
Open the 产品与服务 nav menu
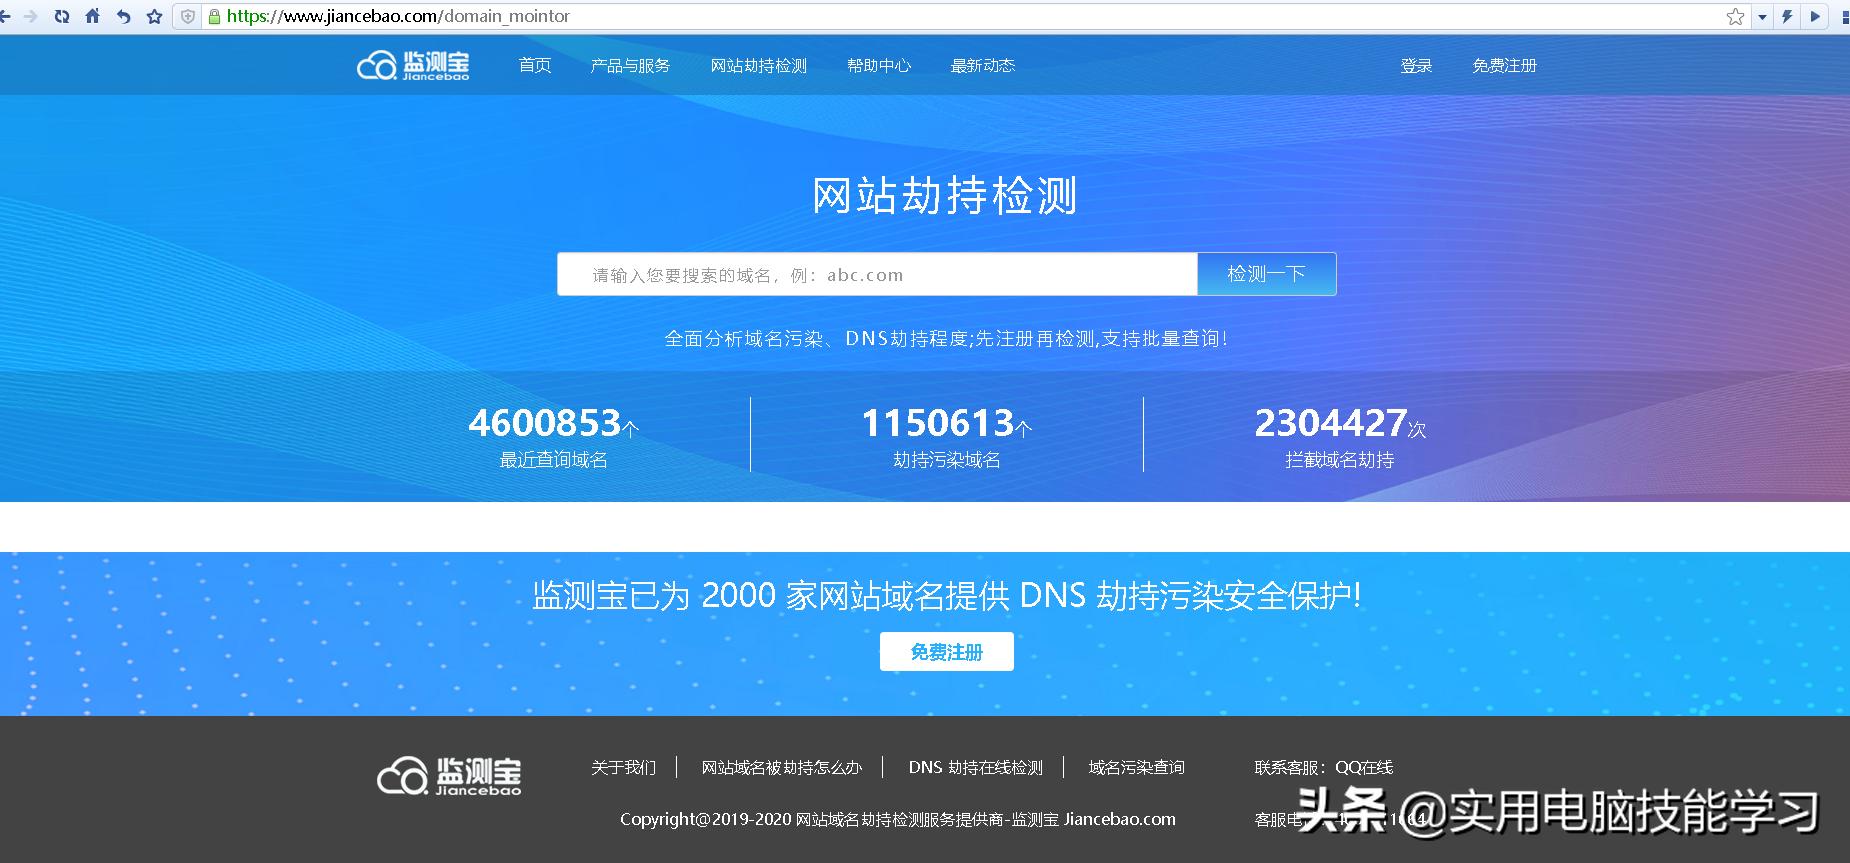(x=630, y=65)
